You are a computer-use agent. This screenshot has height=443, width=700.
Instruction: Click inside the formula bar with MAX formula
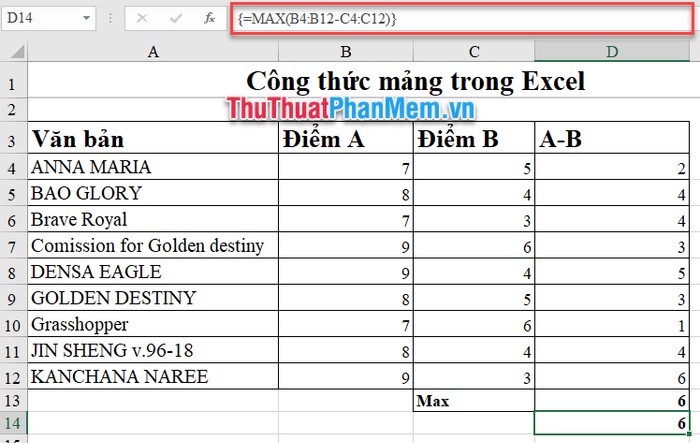coord(450,18)
